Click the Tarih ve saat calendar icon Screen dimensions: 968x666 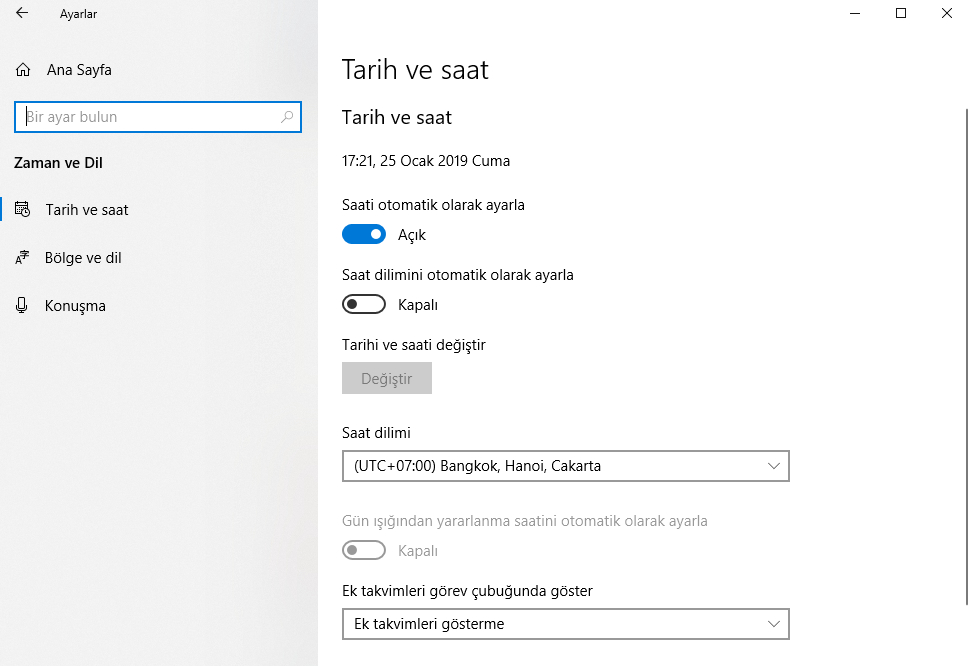coord(23,210)
